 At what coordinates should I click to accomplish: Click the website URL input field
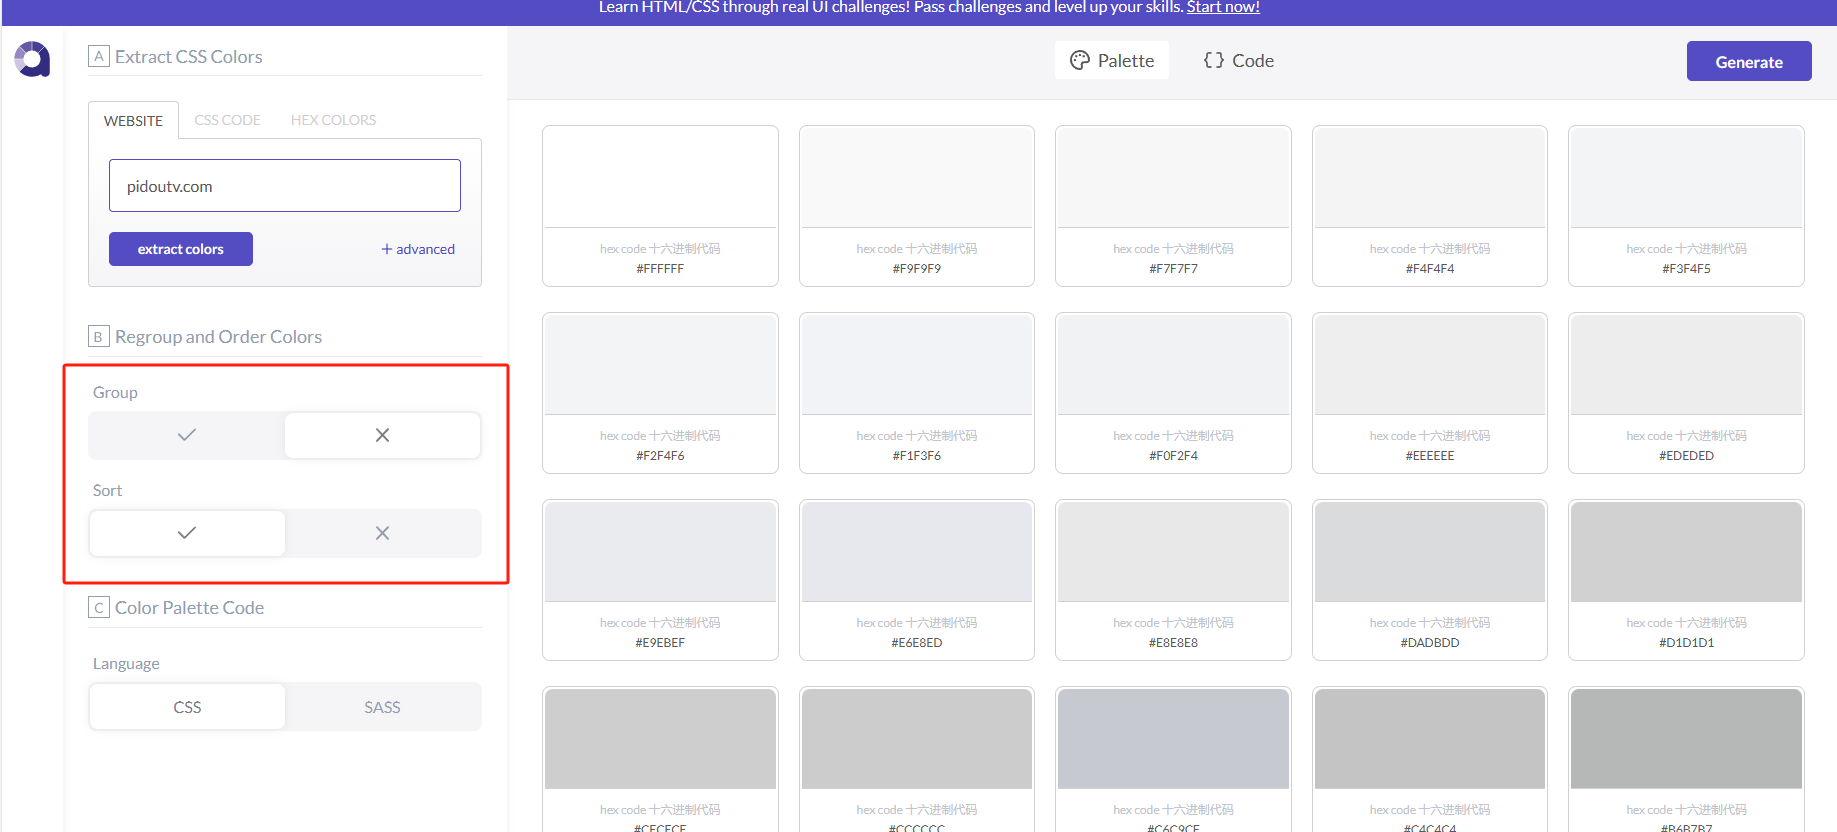(285, 186)
